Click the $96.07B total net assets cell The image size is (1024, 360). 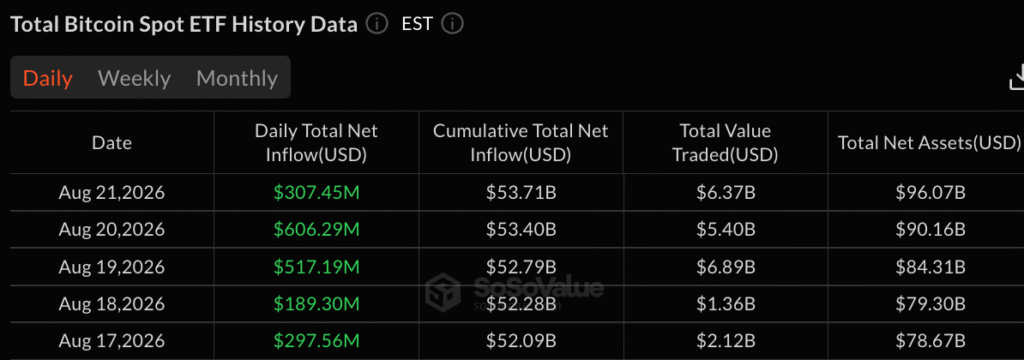click(x=930, y=193)
